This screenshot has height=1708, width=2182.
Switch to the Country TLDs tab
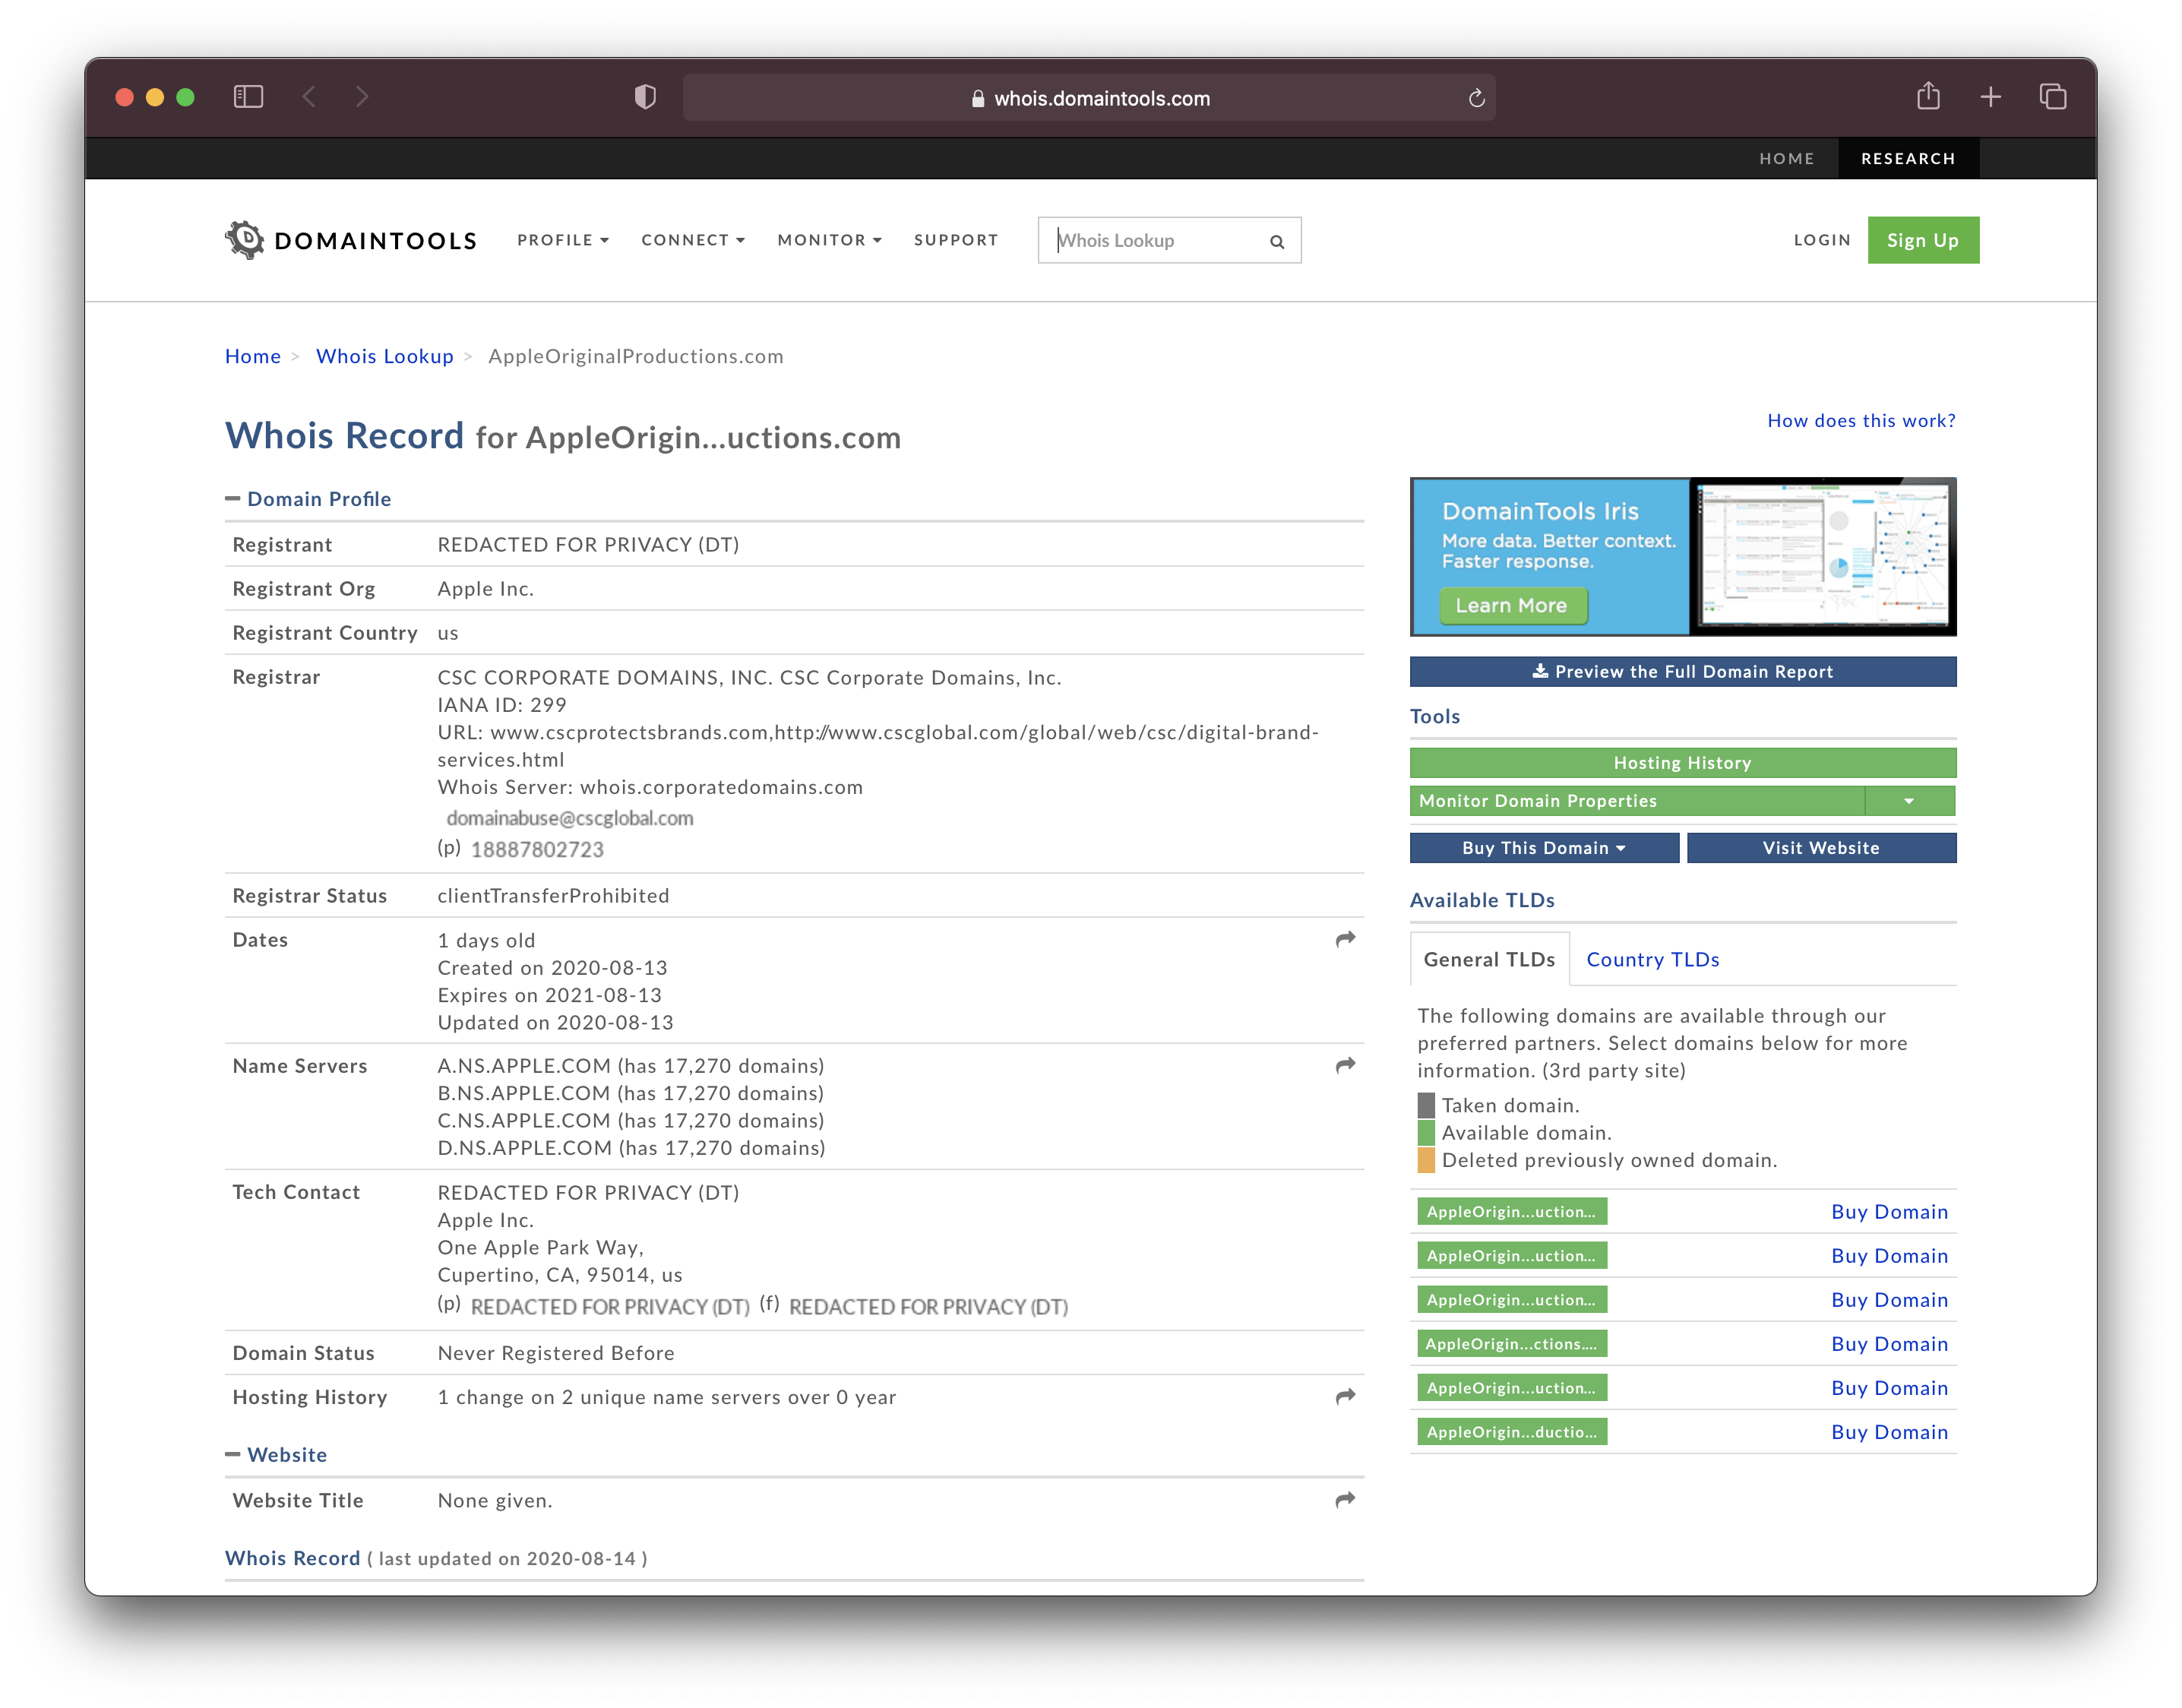[1652, 960]
